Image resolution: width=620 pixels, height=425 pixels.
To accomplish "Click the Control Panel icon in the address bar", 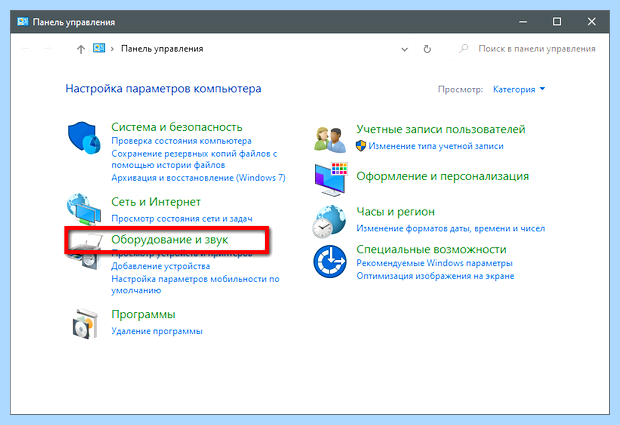I will tap(99, 48).
